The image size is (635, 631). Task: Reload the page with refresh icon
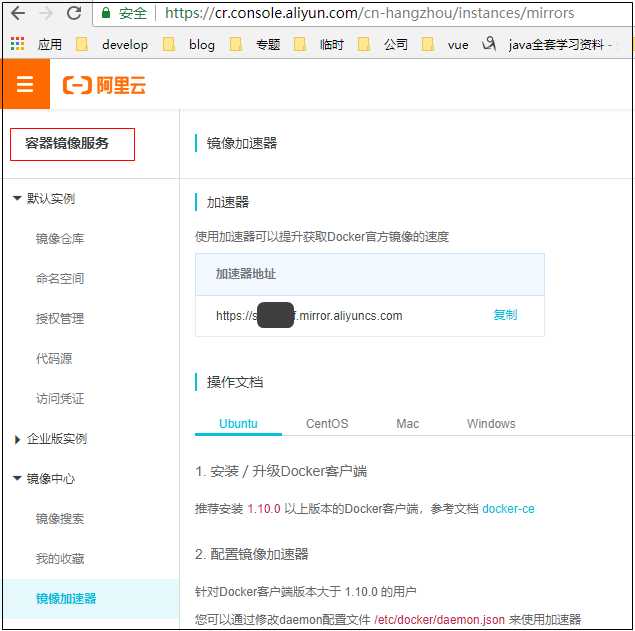74,13
